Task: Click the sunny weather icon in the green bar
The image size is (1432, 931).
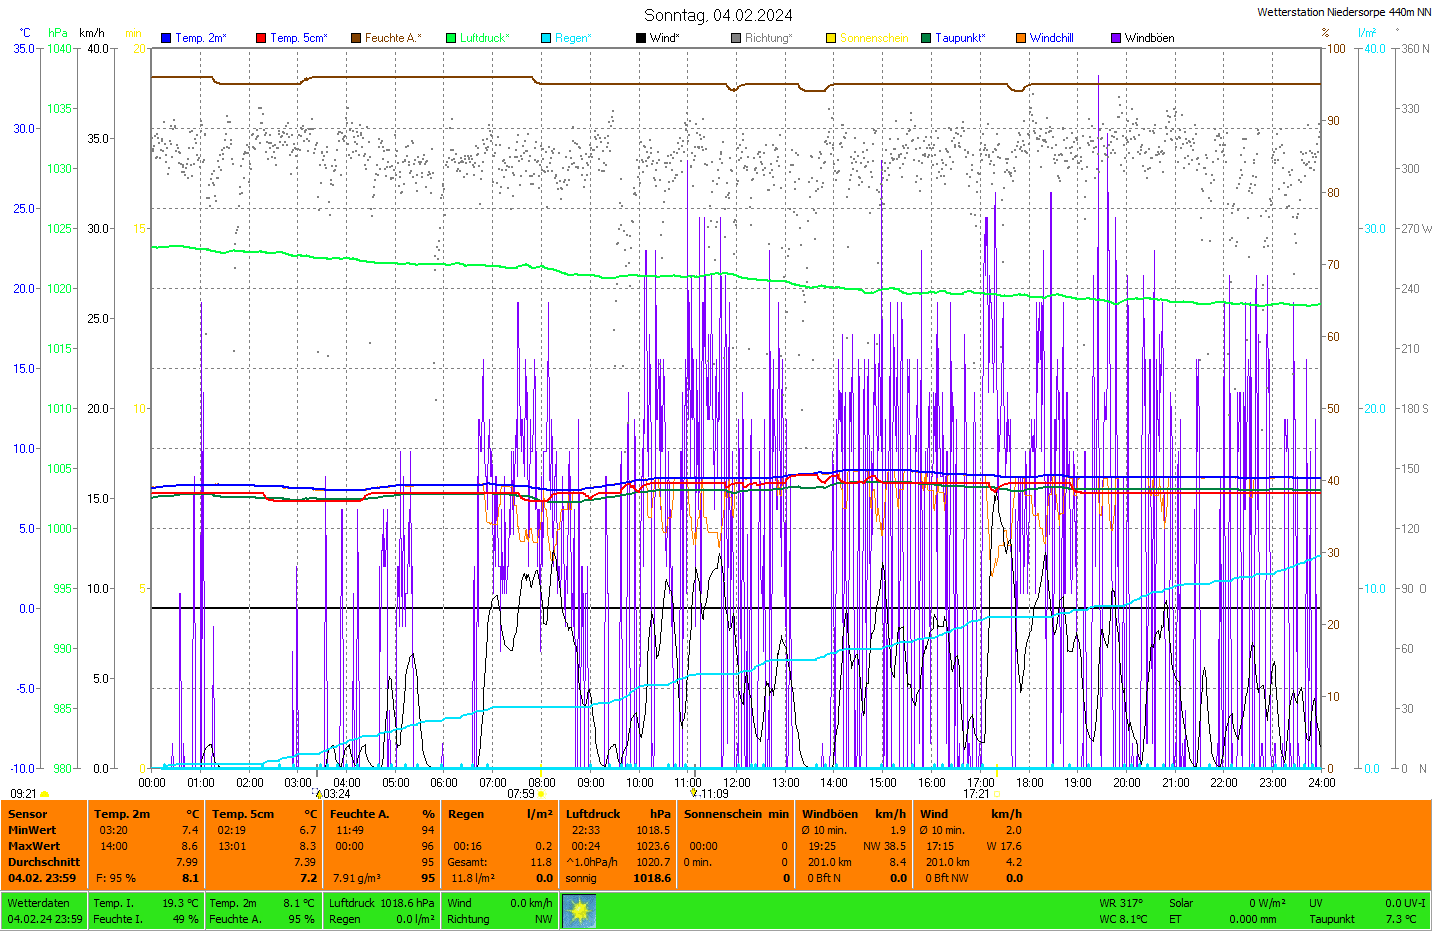Action: tap(579, 911)
